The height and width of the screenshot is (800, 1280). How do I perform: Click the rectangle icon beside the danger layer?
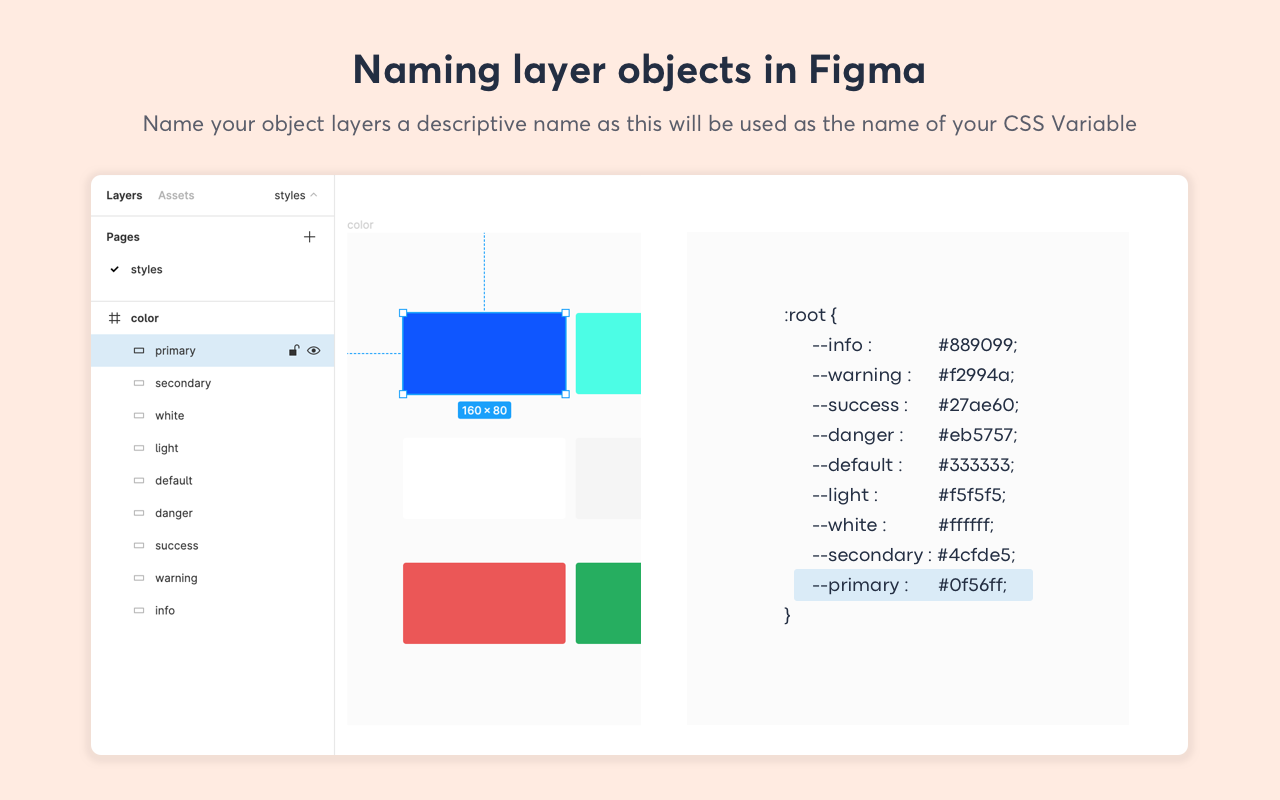coord(138,513)
